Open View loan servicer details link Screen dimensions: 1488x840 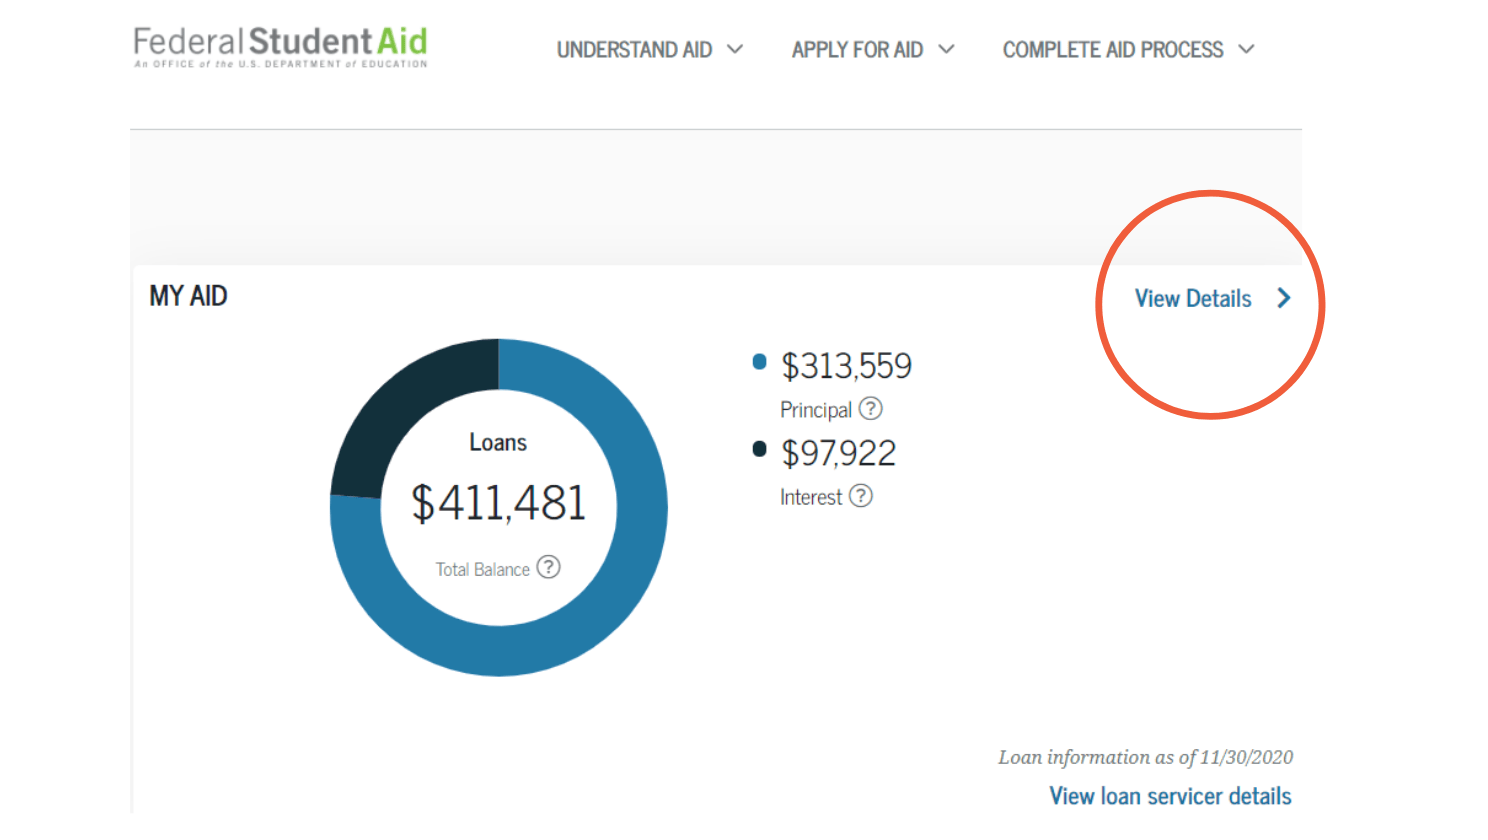click(x=1170, y=795)
